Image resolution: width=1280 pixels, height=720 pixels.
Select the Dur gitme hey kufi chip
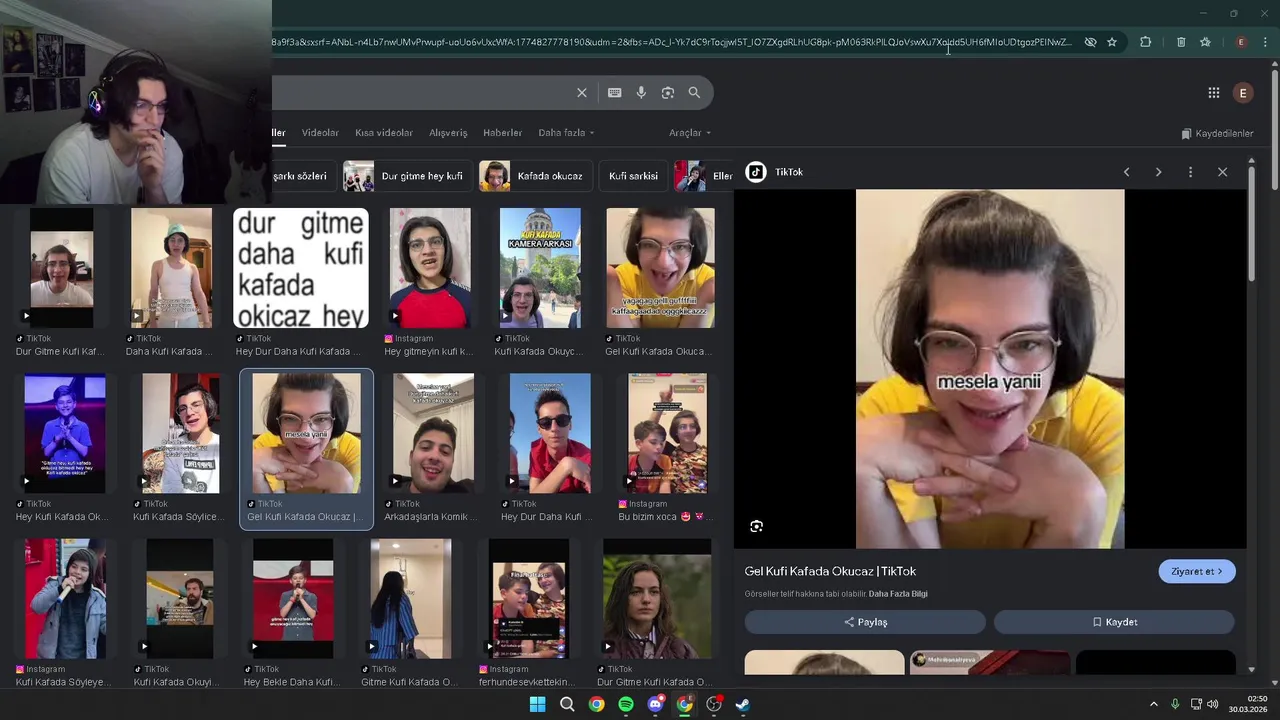407,176
